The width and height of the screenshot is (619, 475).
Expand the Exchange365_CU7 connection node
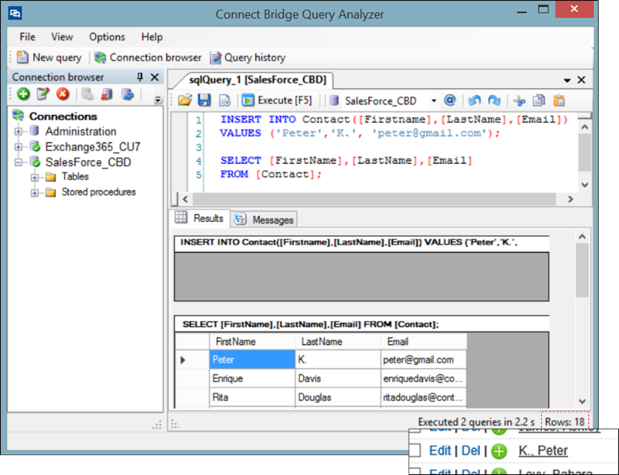[x=18, y=147]
